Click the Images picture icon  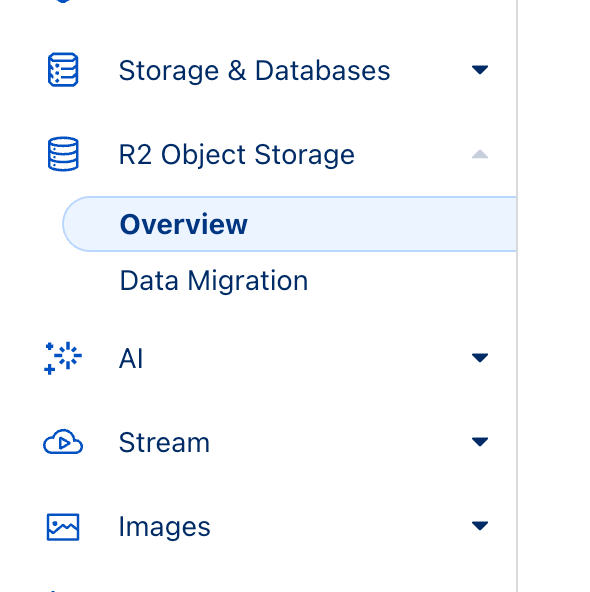click(63, 527)
